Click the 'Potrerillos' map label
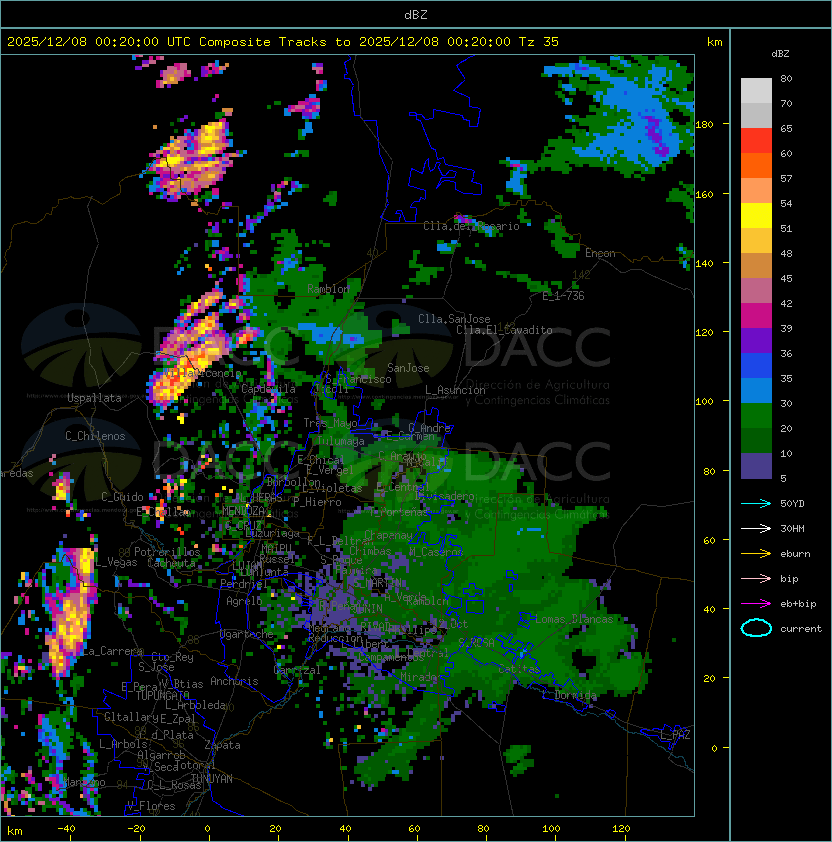Viewport: 832px width, 842px height. point(167,552)
